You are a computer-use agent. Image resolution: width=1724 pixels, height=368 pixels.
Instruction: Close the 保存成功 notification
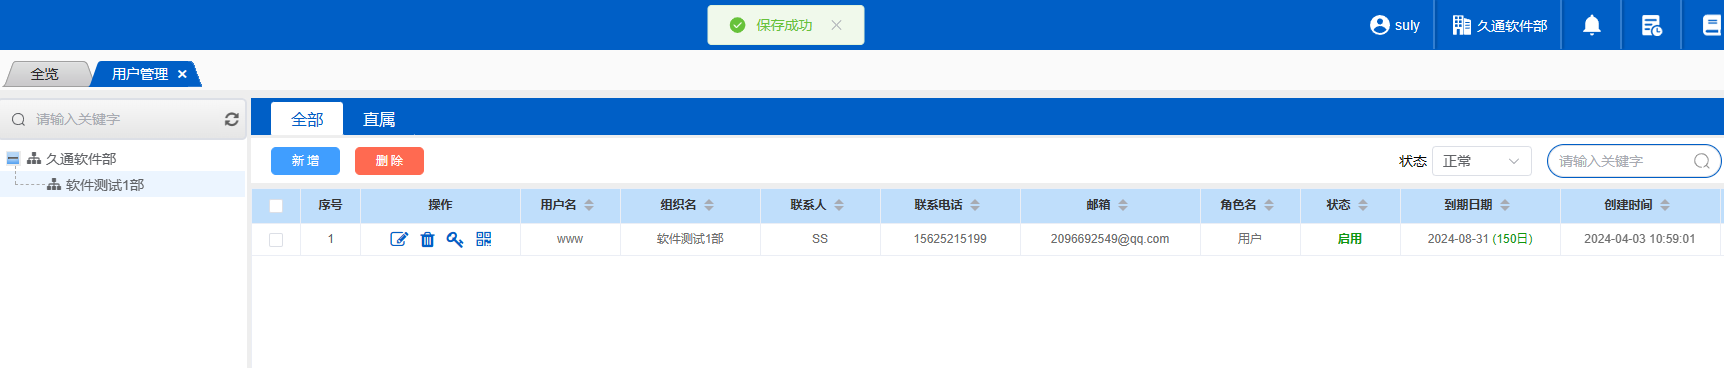click(x=836, y=25)
